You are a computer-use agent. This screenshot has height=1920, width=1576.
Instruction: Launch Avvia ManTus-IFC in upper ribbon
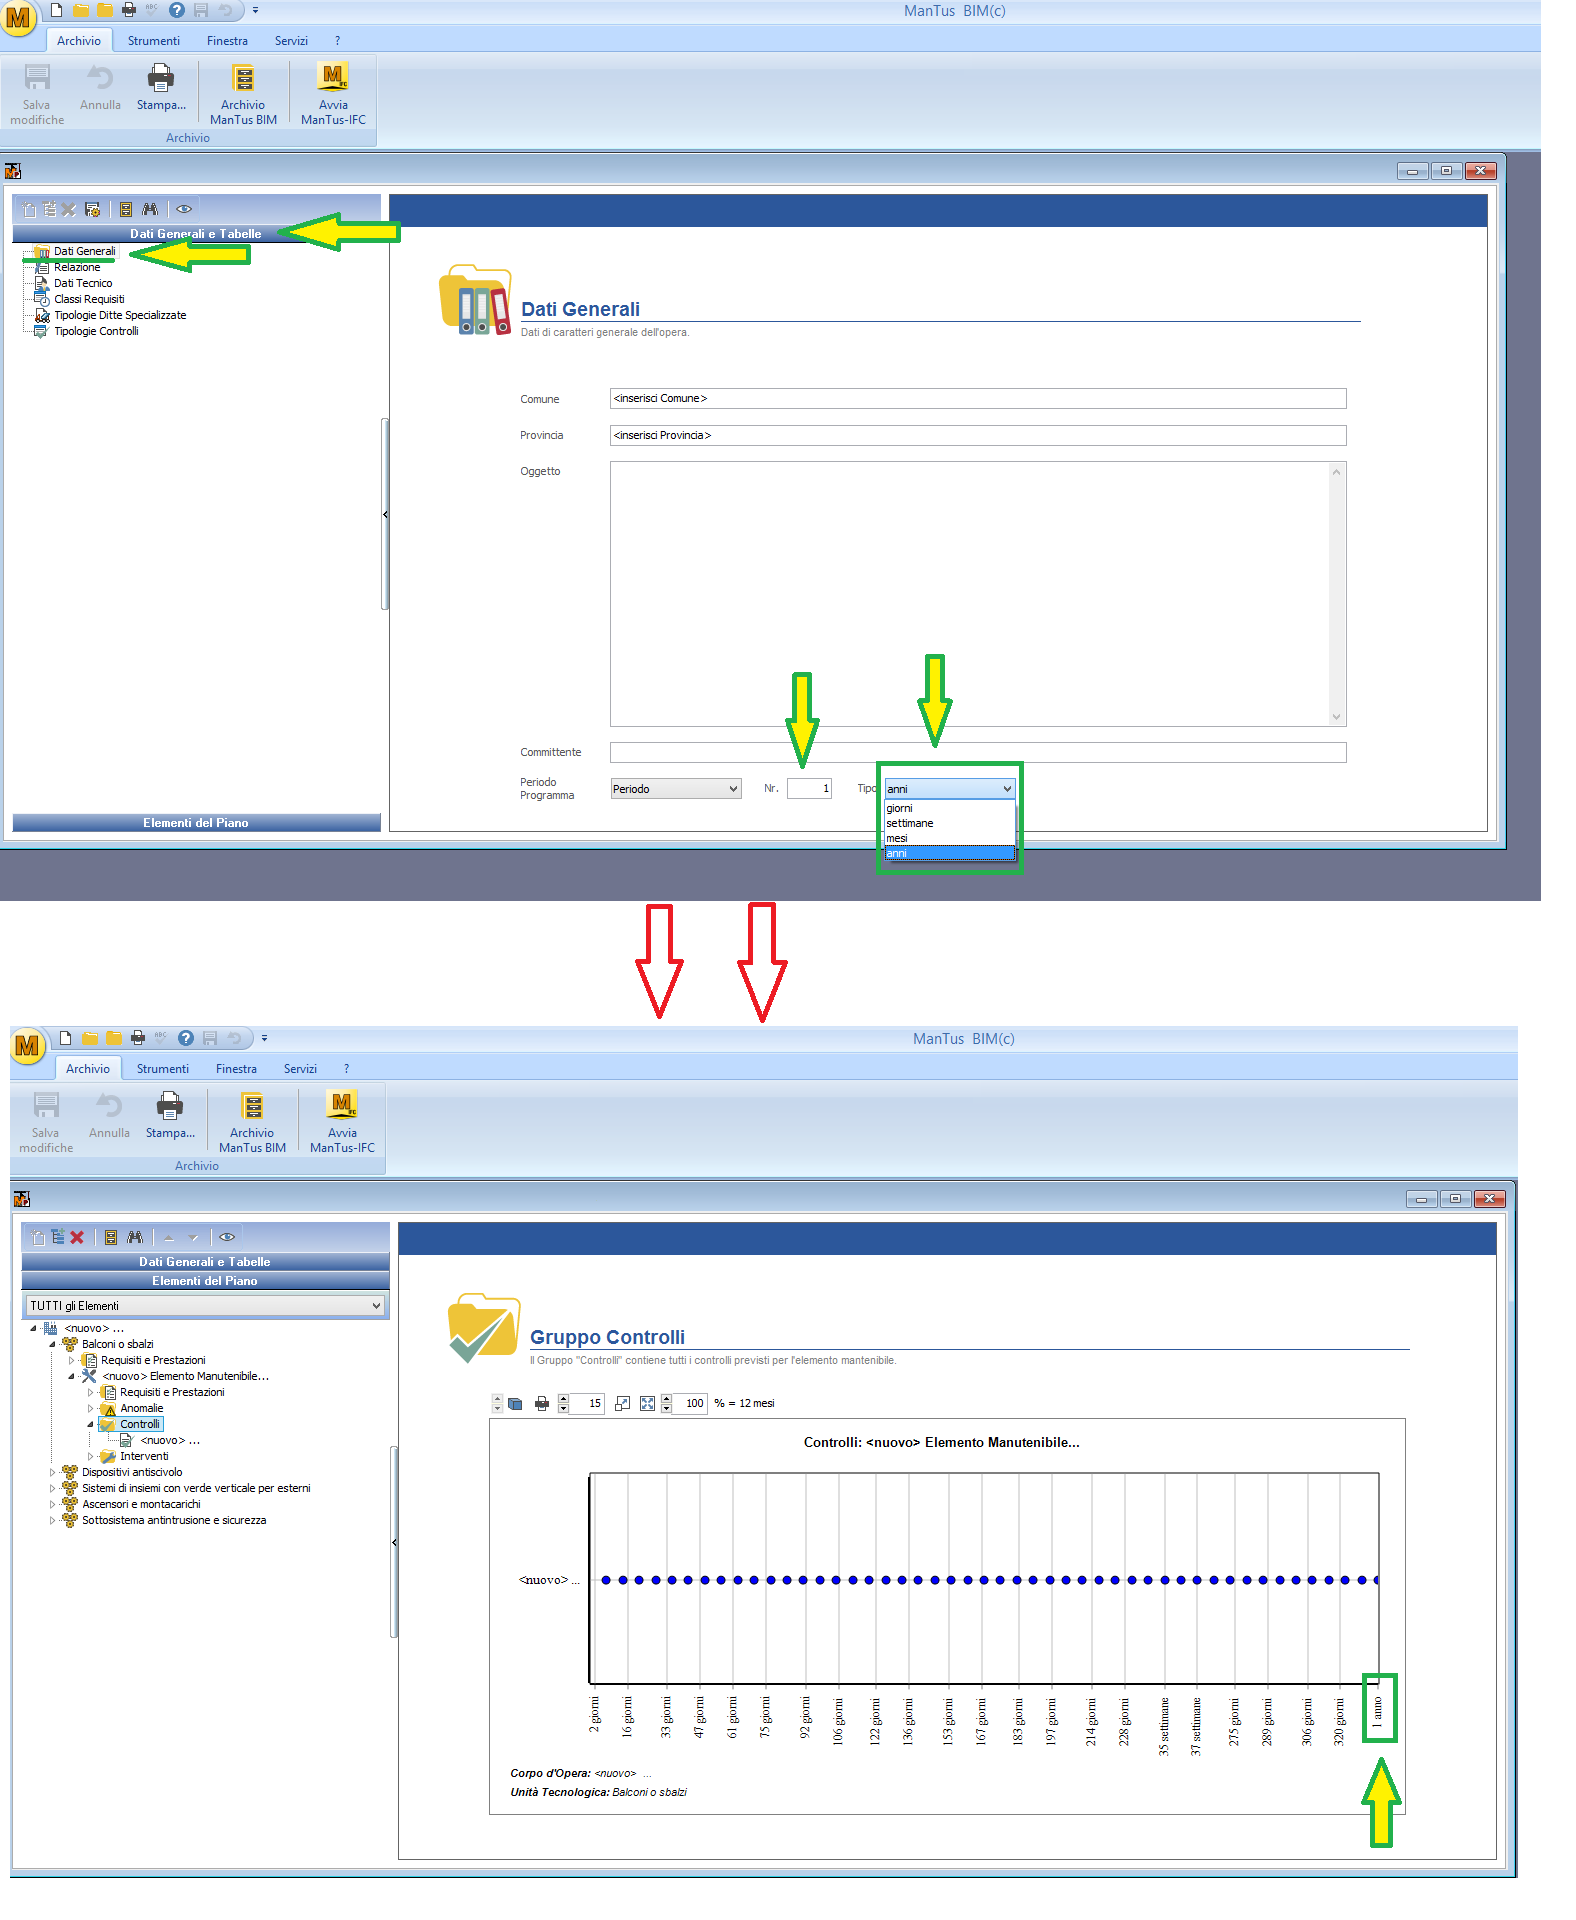click(x=333, y=94)
